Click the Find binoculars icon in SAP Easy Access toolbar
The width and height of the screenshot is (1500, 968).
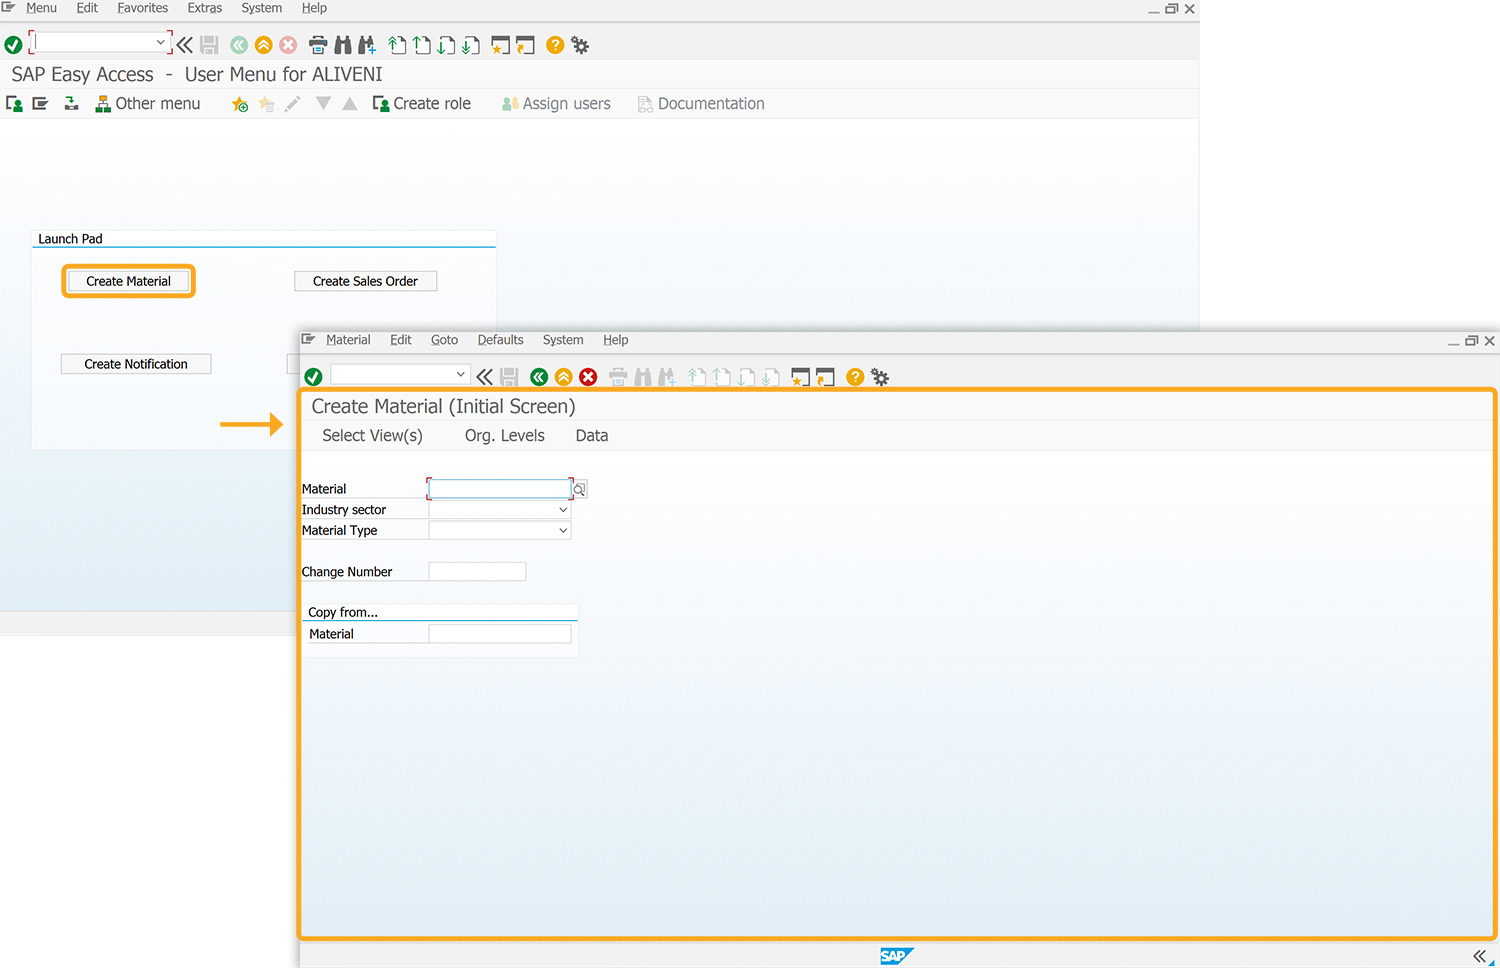(343, 45)
